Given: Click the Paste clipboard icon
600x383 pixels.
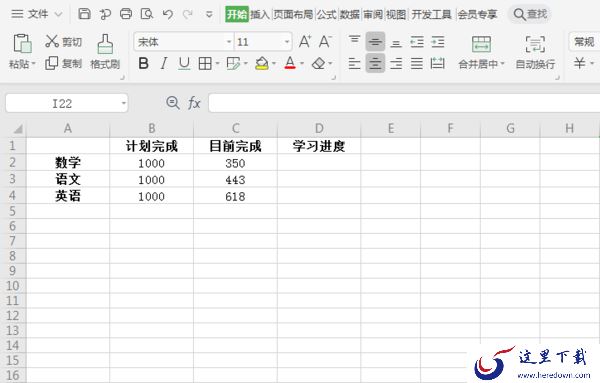Looking at the screenshot, I should [22, 43].
